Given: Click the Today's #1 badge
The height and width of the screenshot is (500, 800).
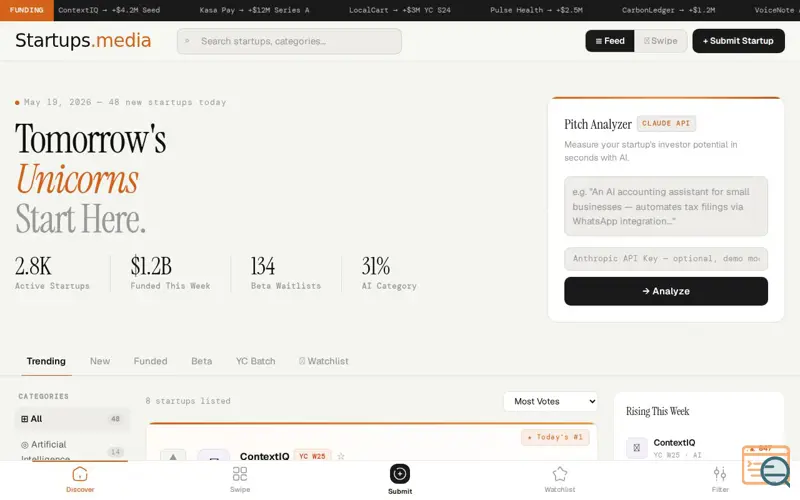Looking at the screenshot, I should click(555, 437).
